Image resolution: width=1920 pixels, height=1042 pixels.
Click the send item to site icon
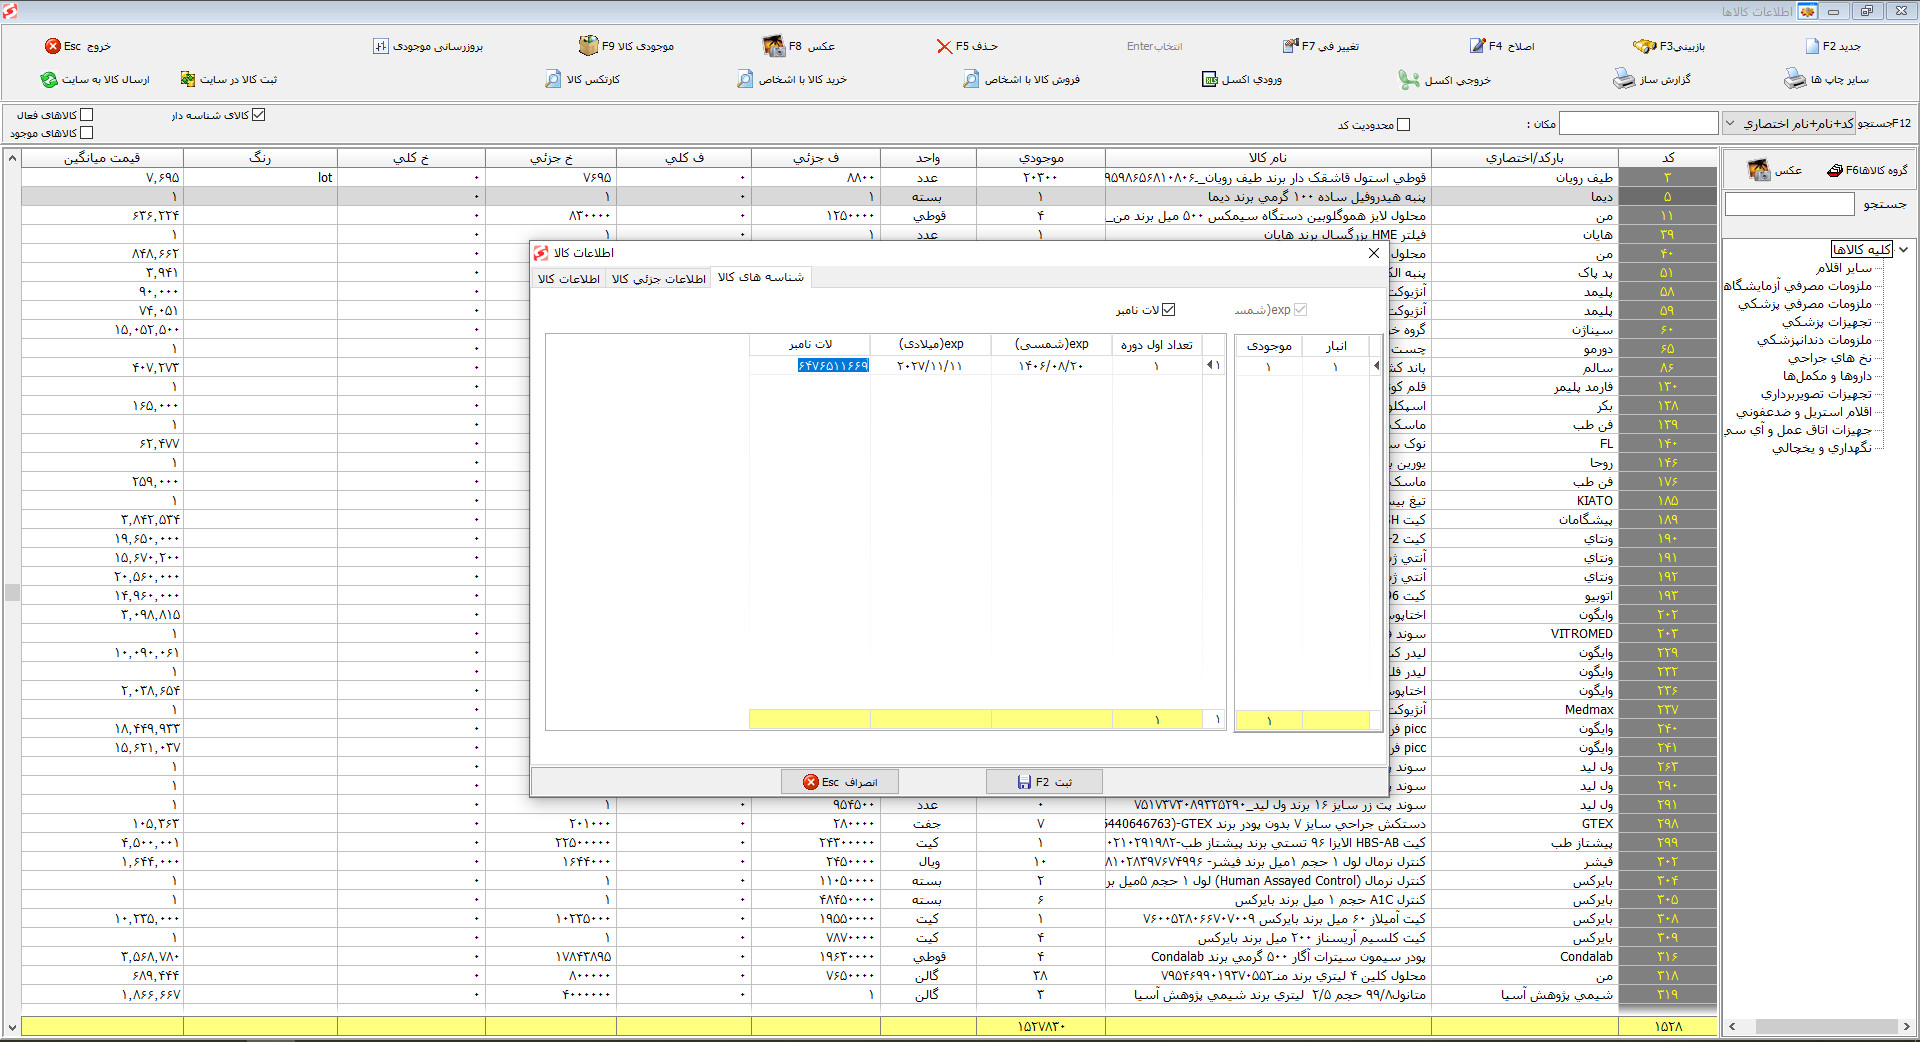(49, 80)
